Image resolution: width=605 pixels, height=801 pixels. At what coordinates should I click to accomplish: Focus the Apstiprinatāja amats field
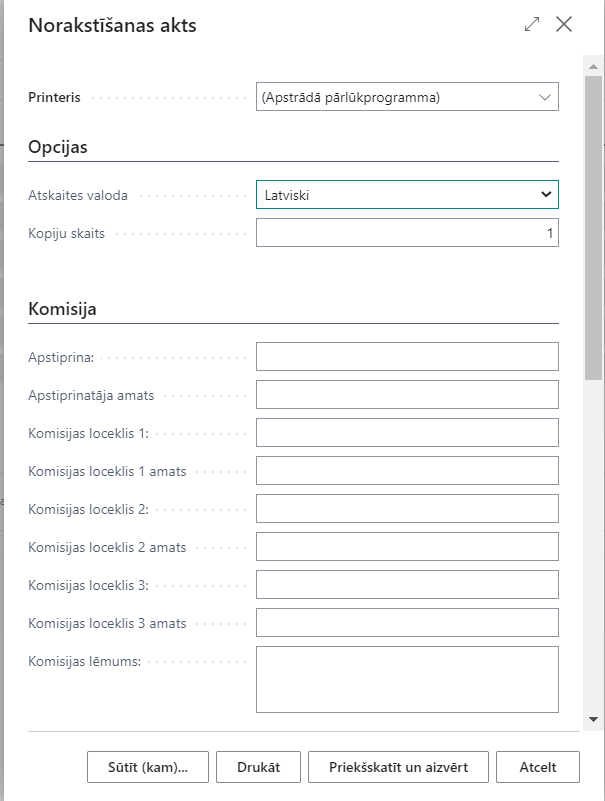407,395
